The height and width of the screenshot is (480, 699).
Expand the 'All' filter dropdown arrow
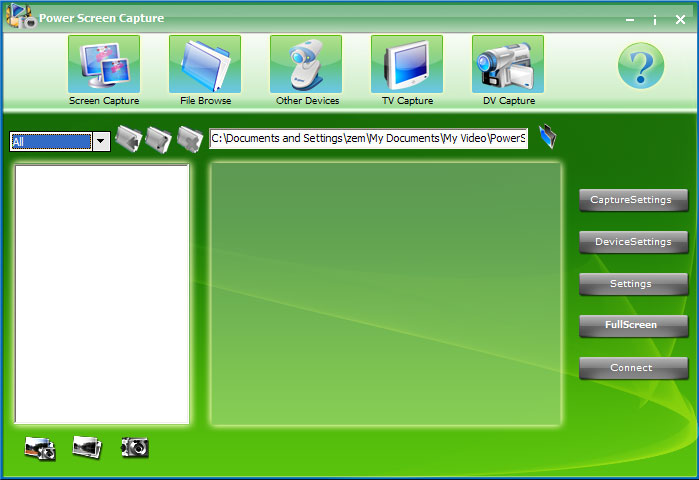point(101,141)
